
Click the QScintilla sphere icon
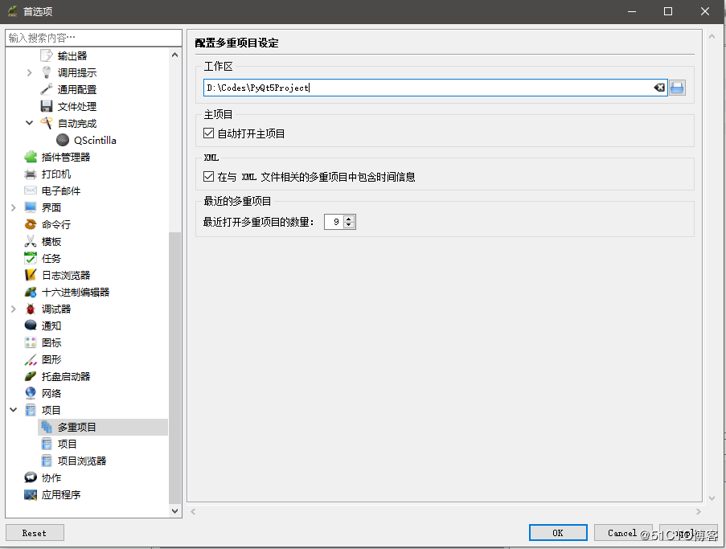[63, 140]
